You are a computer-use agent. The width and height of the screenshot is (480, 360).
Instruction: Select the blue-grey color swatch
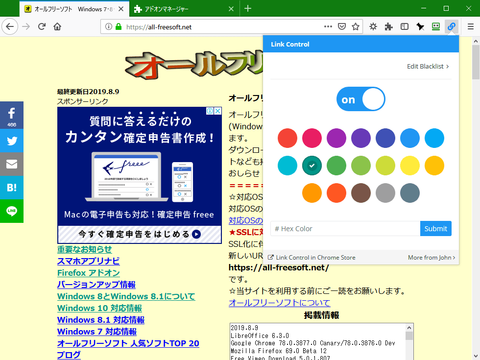click(x=410, y=193)
